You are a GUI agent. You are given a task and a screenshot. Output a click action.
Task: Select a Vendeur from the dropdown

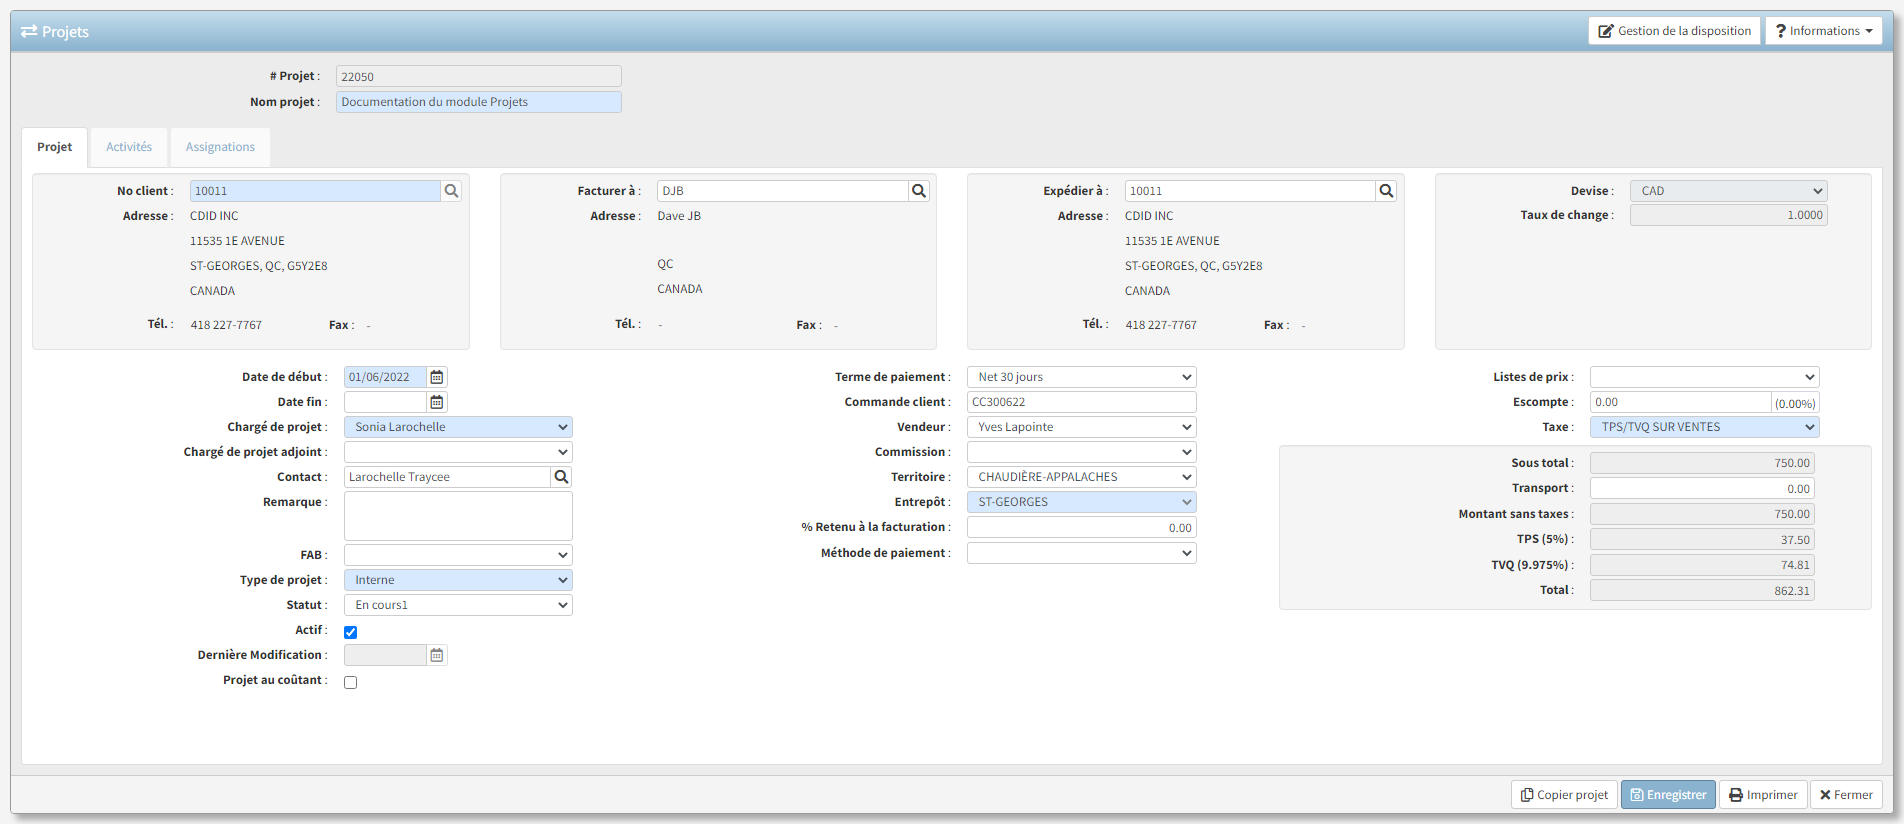pos(1081,427)
